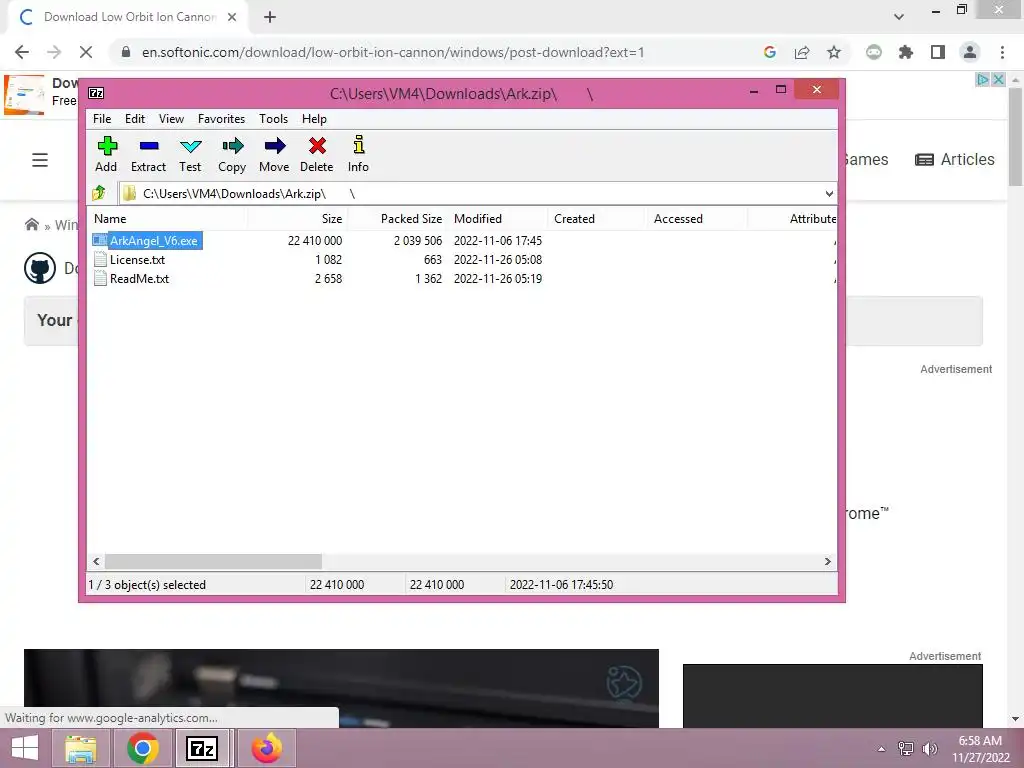This screenshot has height=768, width=1024.
Task: Open the Edit menu
Action: click(135, 119)
